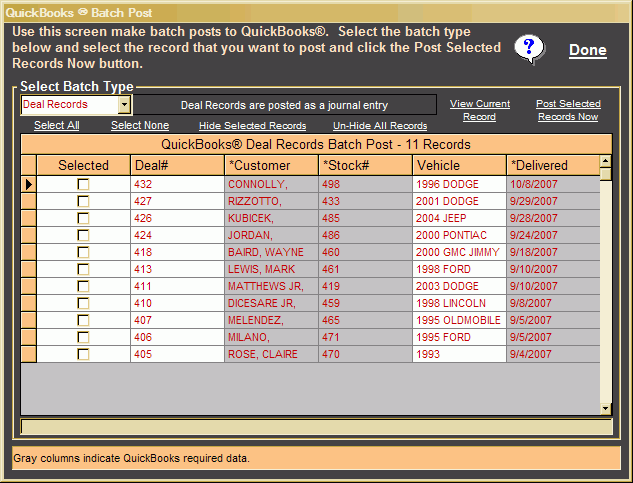Click customer cell ROSE, CLAIRE
Screen dimensions: 633x483
[x=271, y=354]
